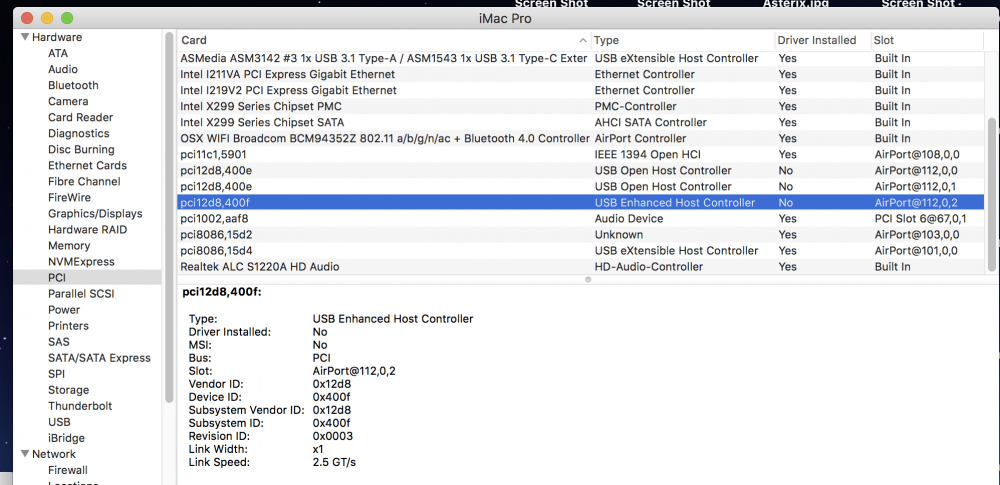This screenshot has width=1000, height=485.
Task: Select the highlighted pci12d8,400f row
Action: (x=581, y=202)
